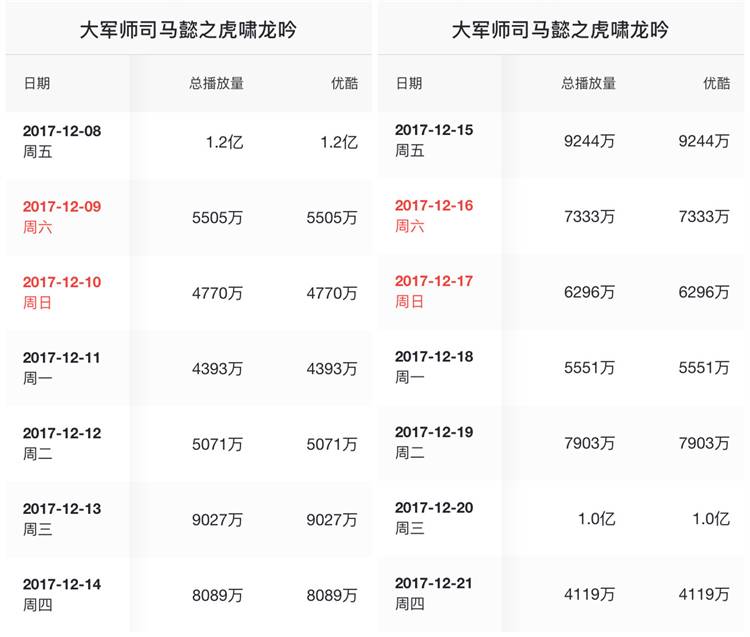This screenshot has width=750, height=637.
Task: Select the 优酷 column header in right table
Action: point(716,84)
